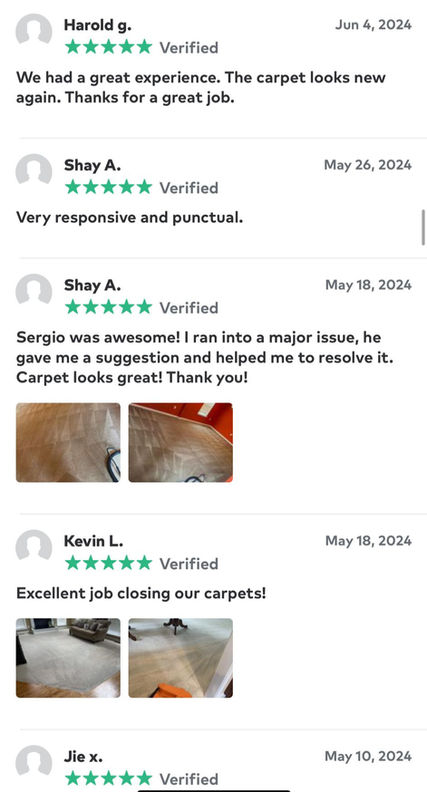Screen dimensions: 427x792
Task: Click the Jun 4, 2024 review date
Action: click(x=373, y=25)
